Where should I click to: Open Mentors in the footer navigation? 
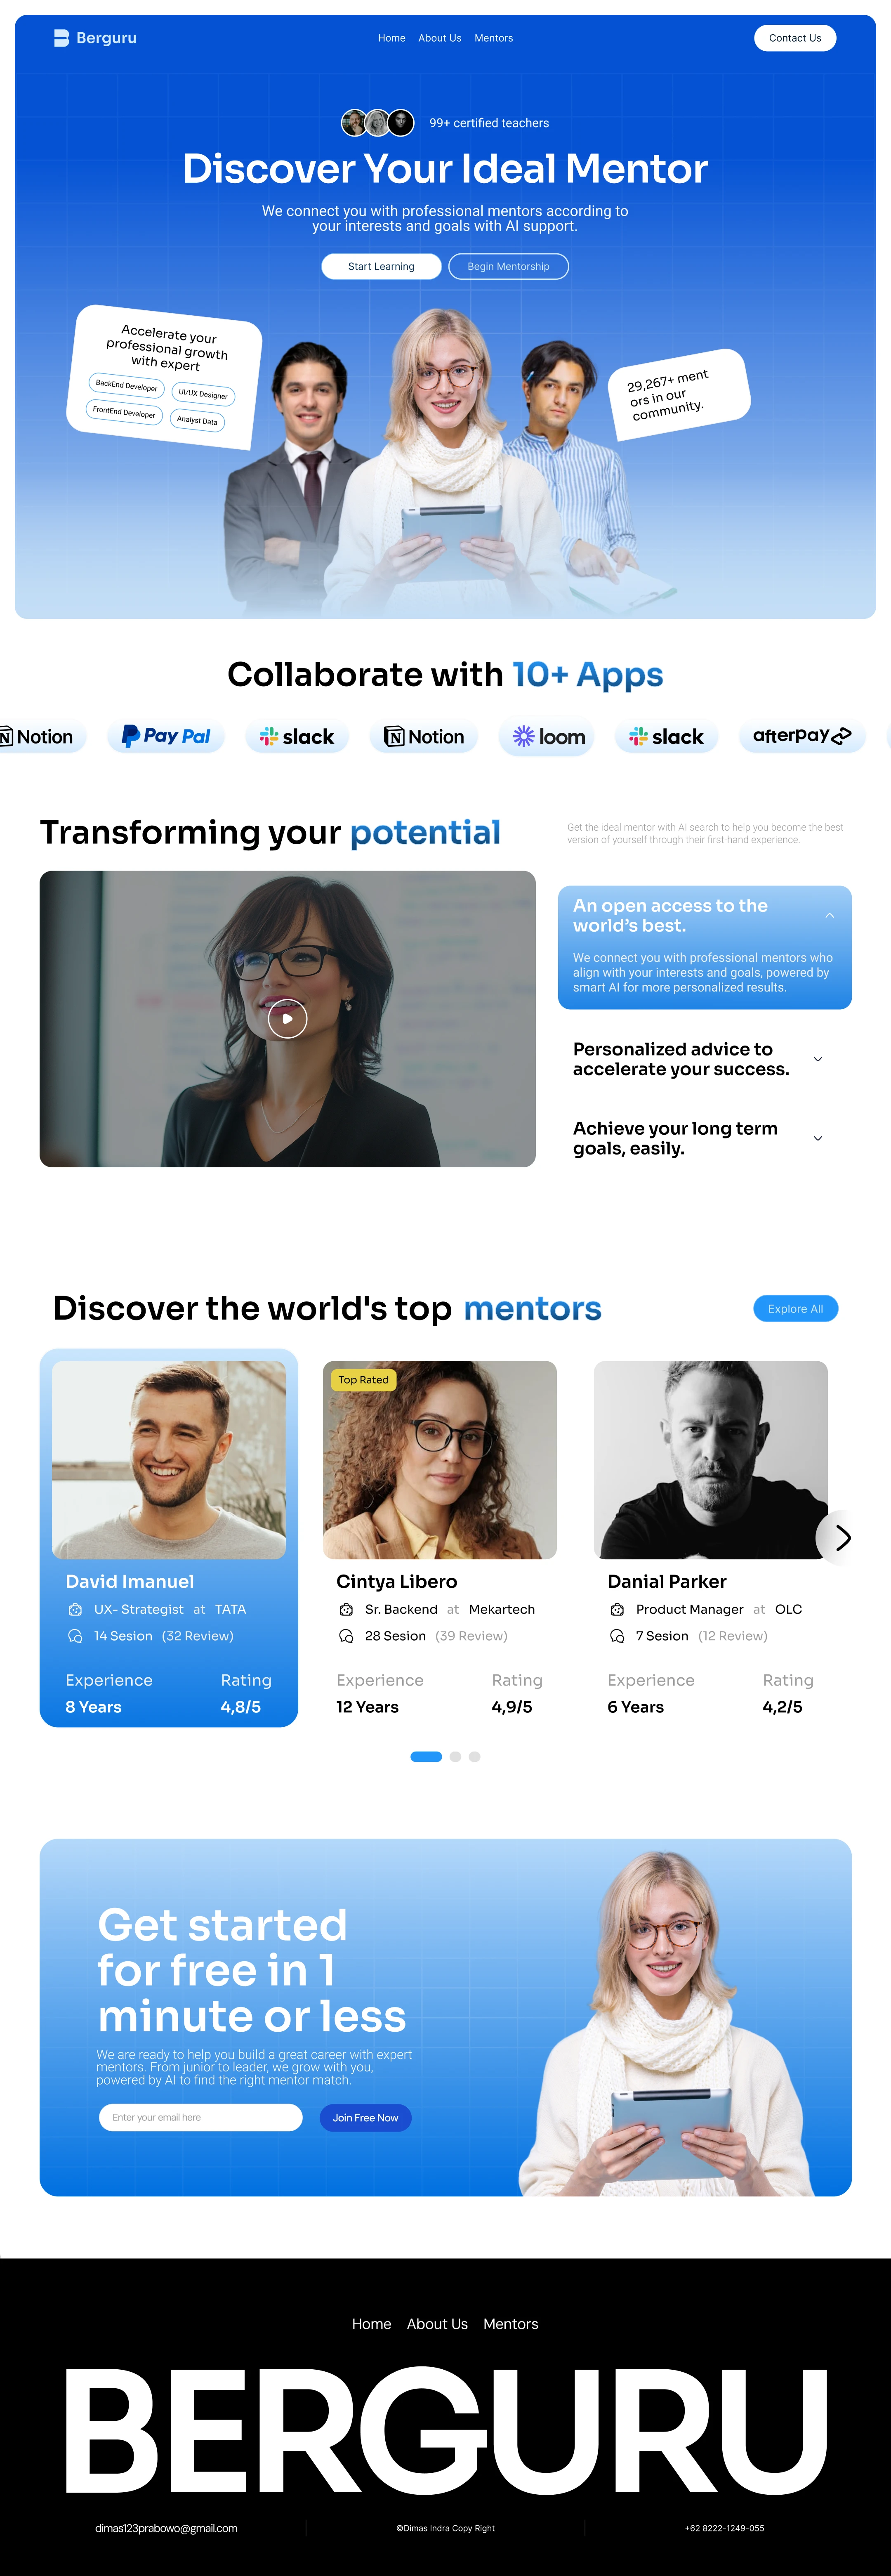tap(510, 2324)
